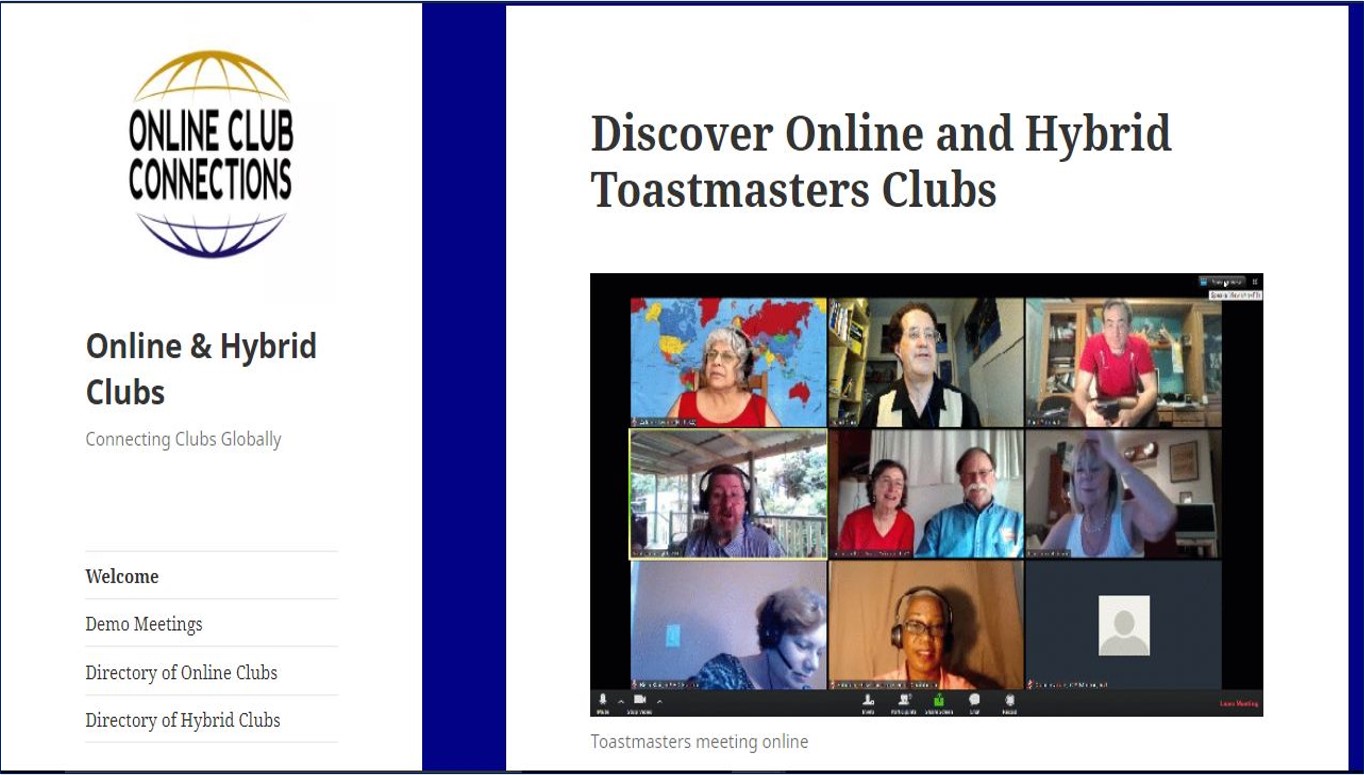Select the video tile of man in red shirt
Viewport: 1364px width, 775px height.
(x=1123, y=362)
